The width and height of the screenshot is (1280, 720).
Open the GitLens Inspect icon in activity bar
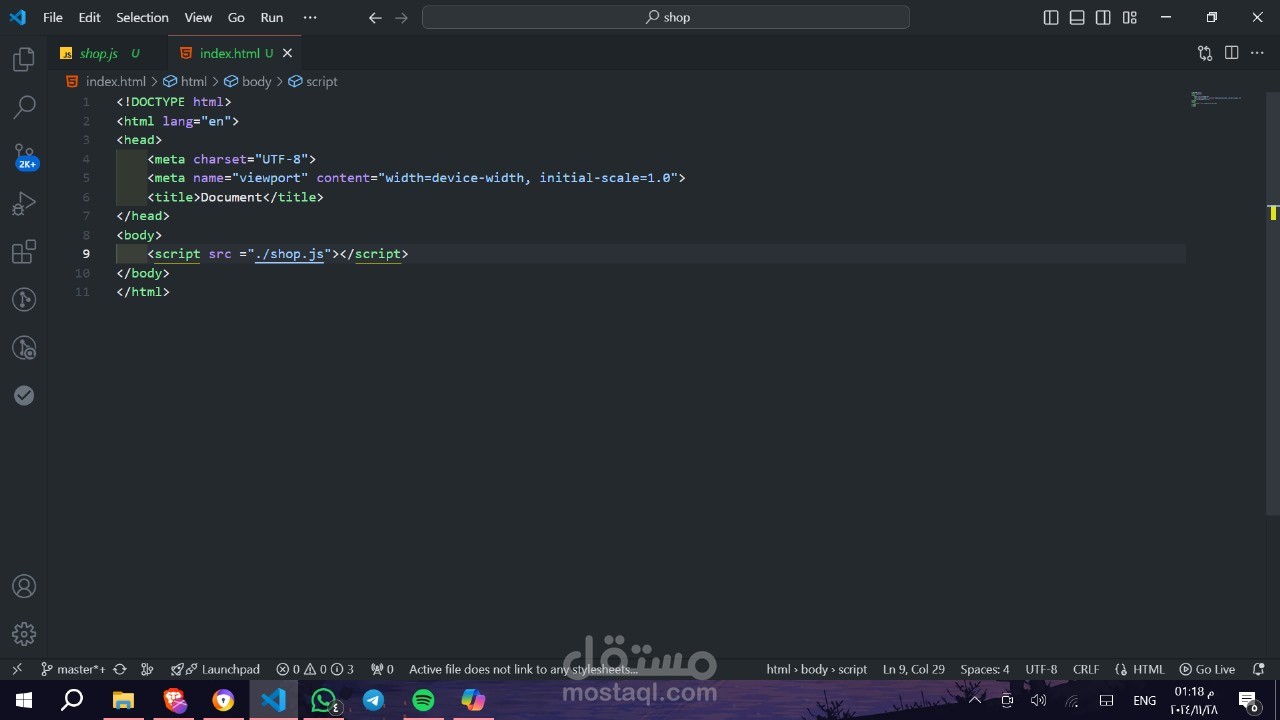click(x=24, y=347)
